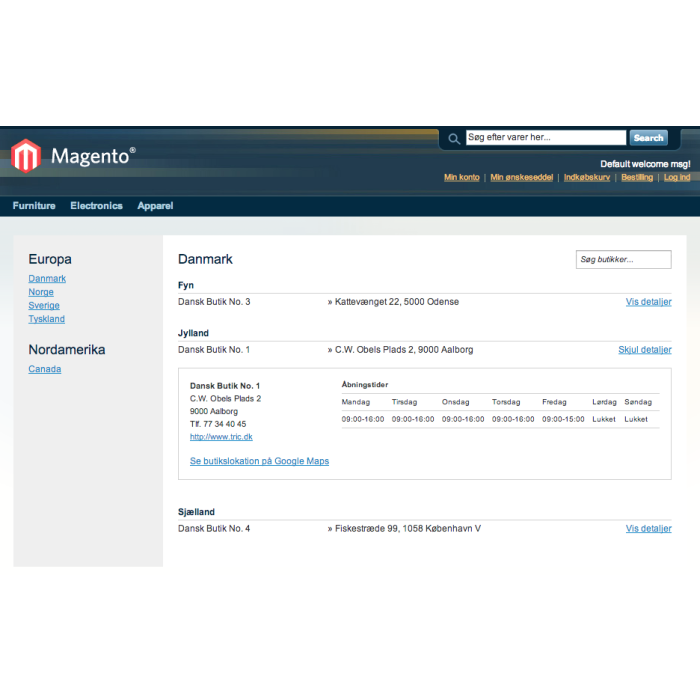
Task: Open the Furniture menu
Action: (x=34, y=206)
